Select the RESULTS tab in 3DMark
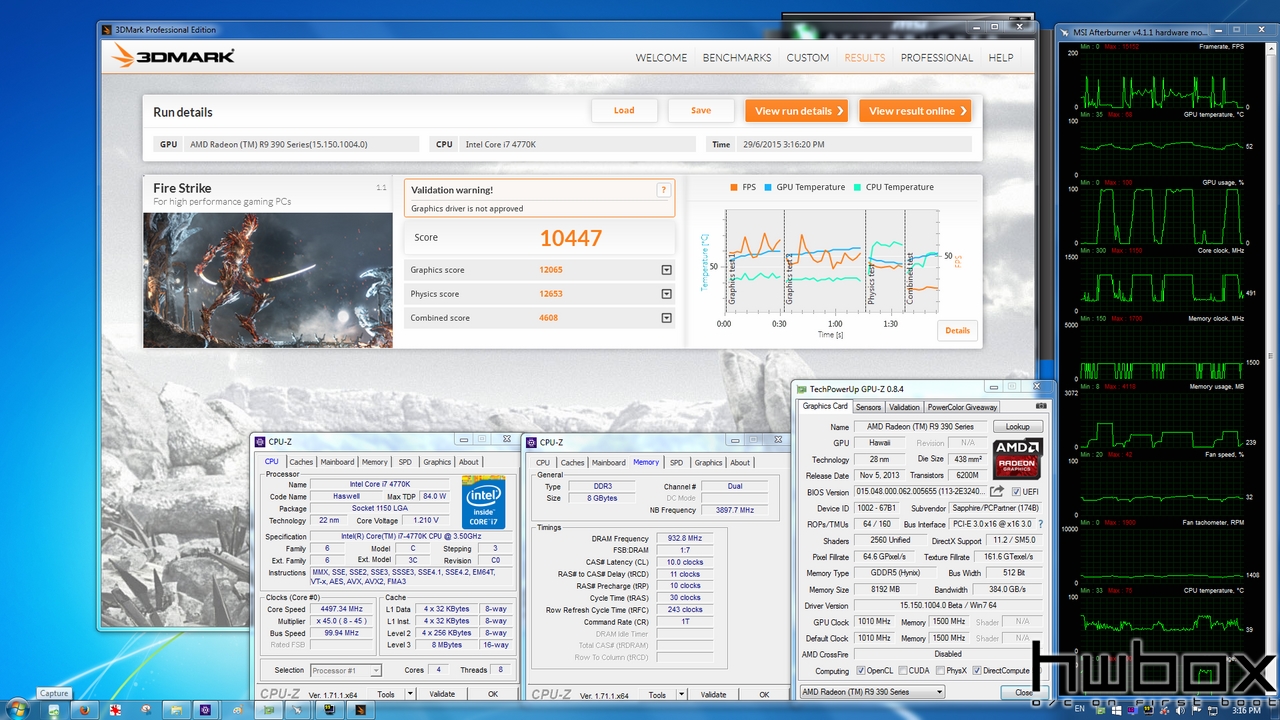The width and height of the screenshot is (1280, 720). click(x=865, y=58)
